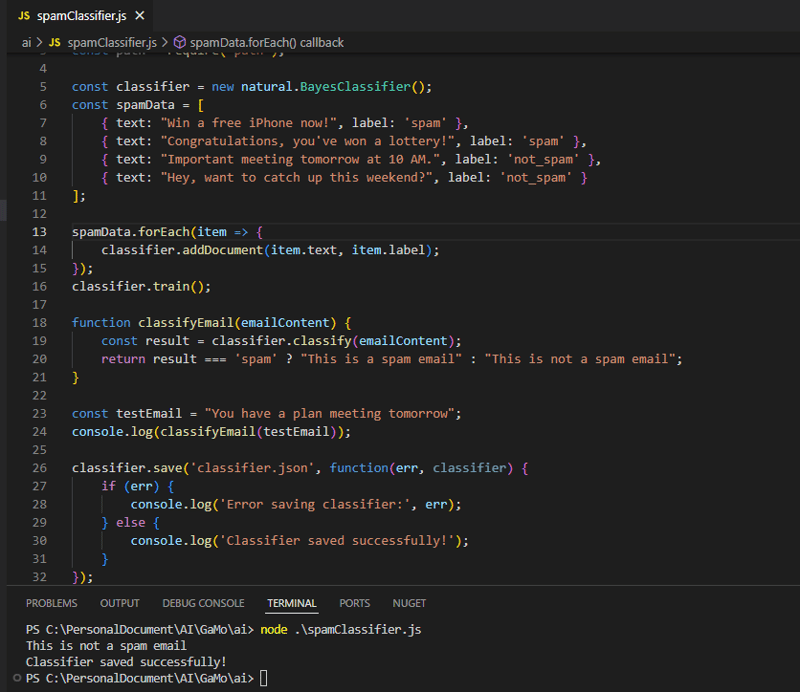
Task: Click the chevron after the 'ai' breadcrumb
Action: click(39, 42)
